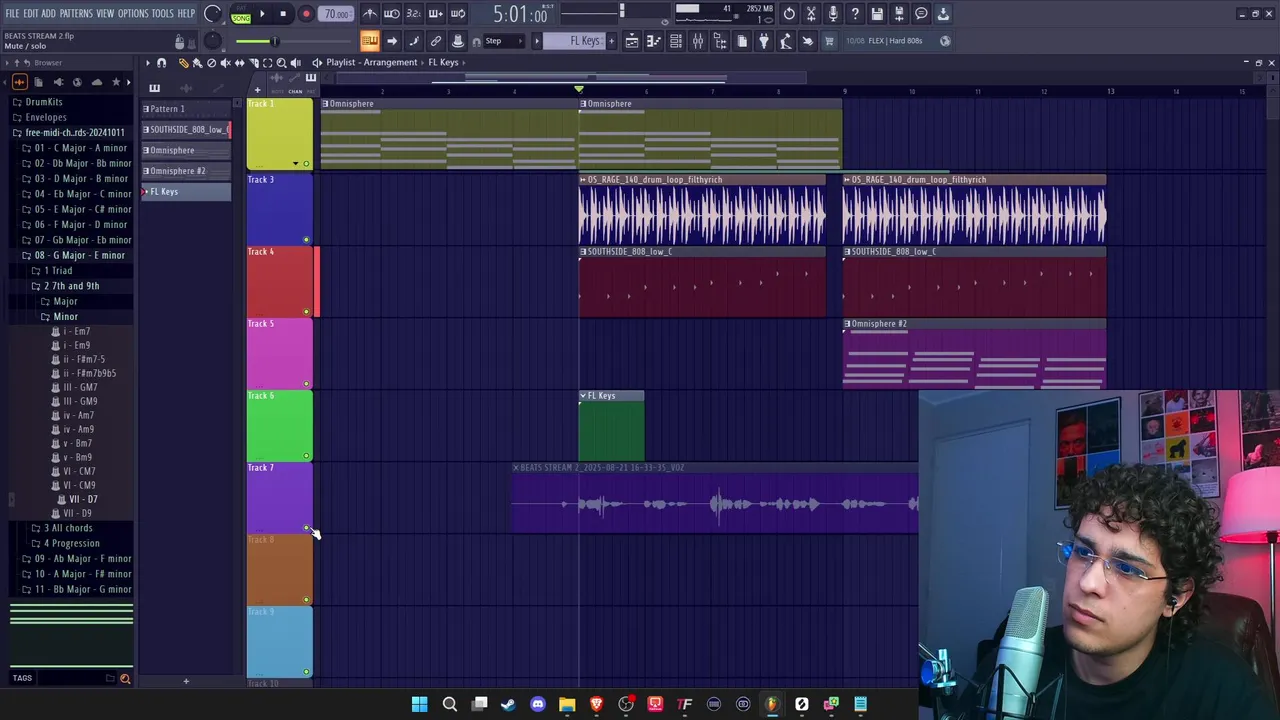This screenshot has height=720, width=1280.
Task: Open the Playlist view icon
Action: (631, 41)
